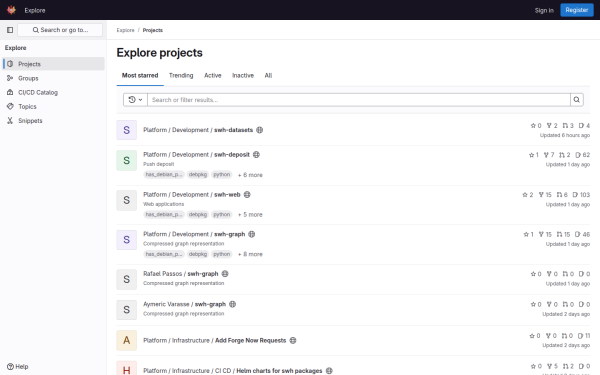This screenshot has width=600, height=375.
Task: Open the Groups sidebar item
Action: (54, 78)
